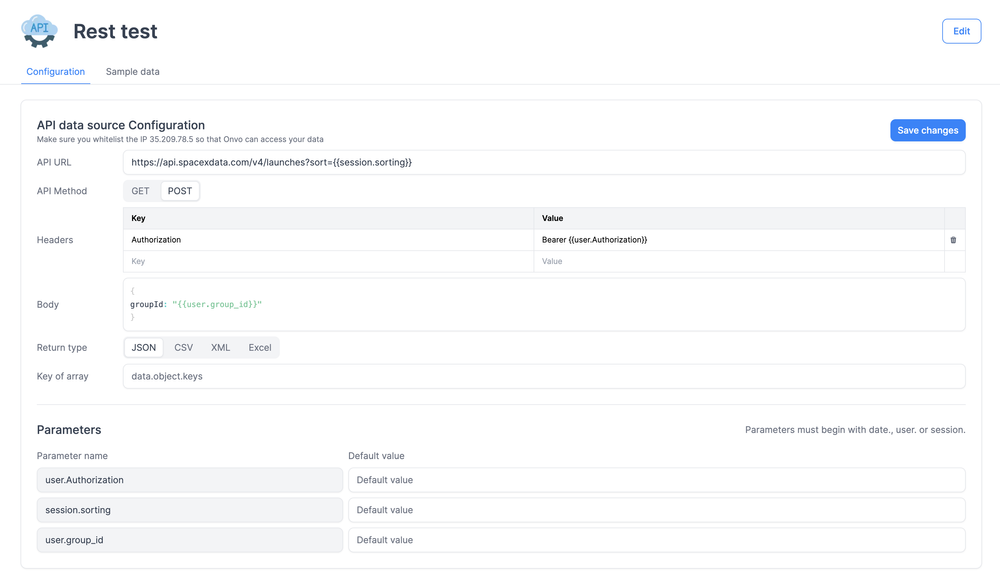1000x575 pixels.
Task: Choose CSV return type
Action: (184, 348)
